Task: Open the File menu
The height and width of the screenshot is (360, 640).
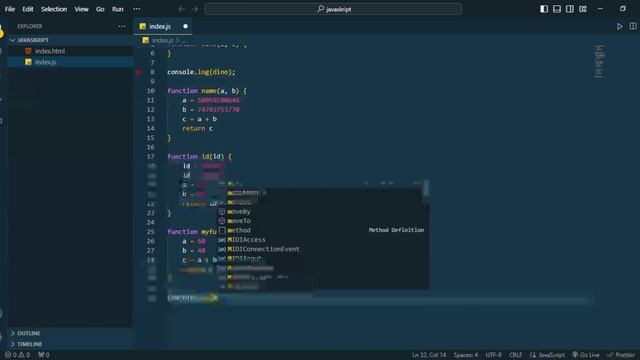Action: click(10, 9)
